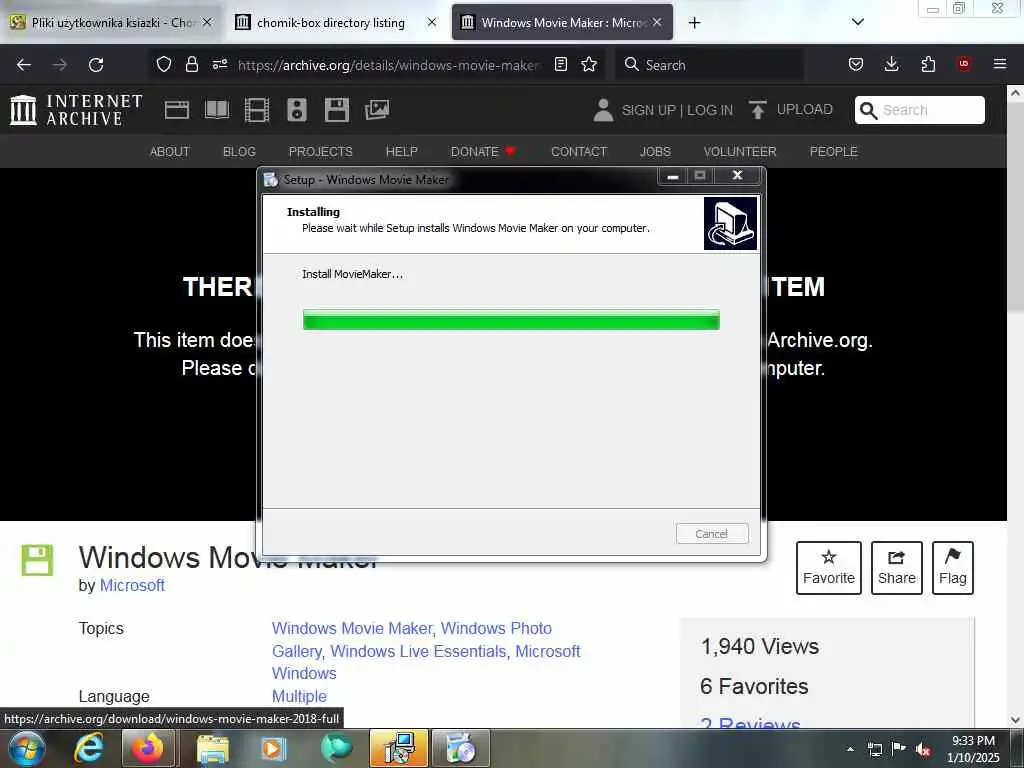Open the Web archive icon in Archive navbar
The width and height of the screenshot is (1024, 768).
[x=176, y=110]
